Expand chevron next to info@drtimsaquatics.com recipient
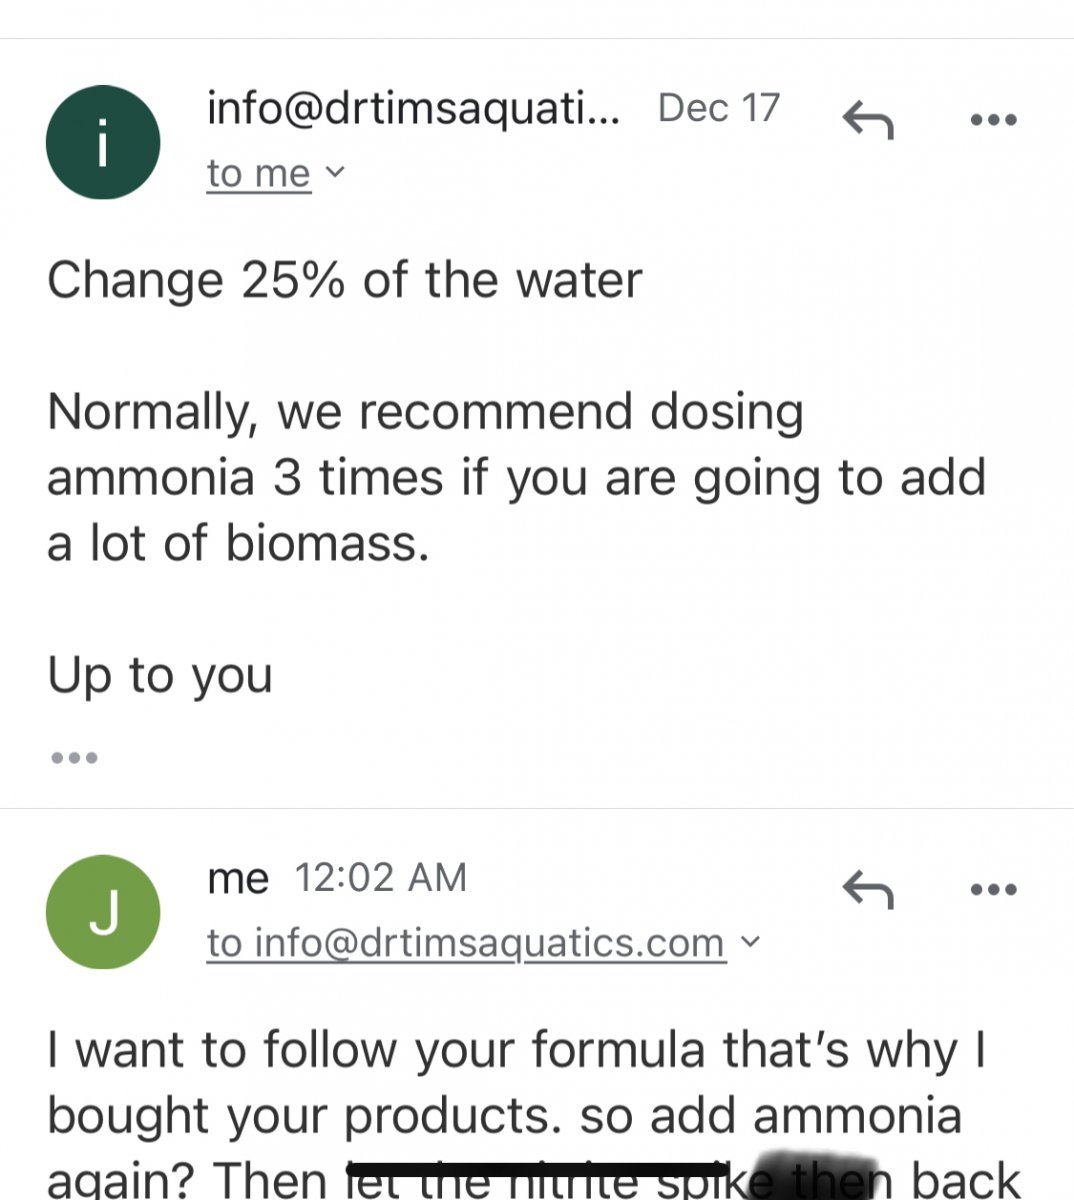This screenshot has height=1200, width=1074. pyautogui.click(x=751, y=941)
